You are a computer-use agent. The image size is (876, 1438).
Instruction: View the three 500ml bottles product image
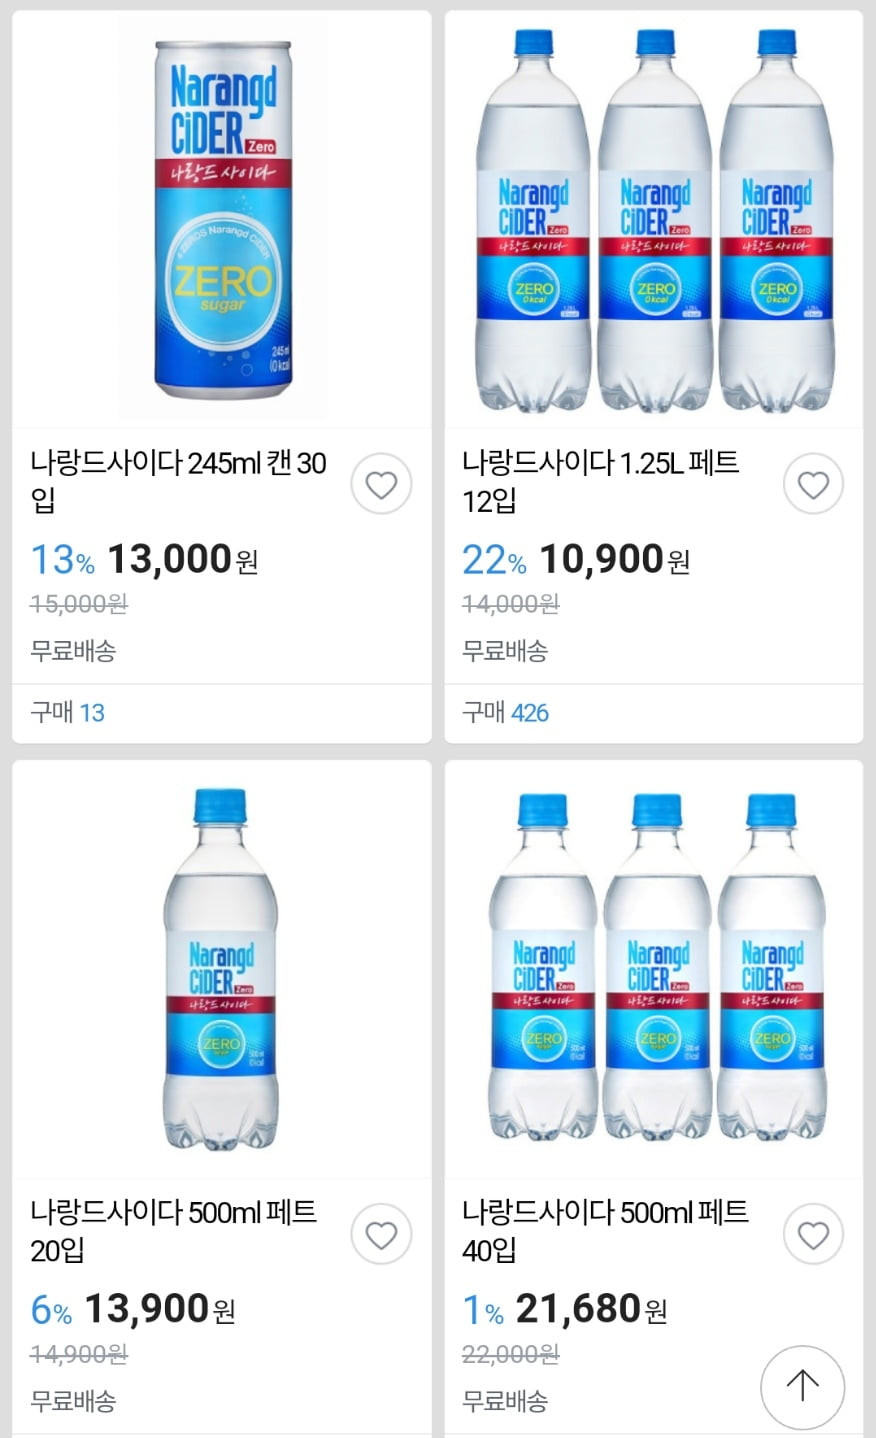[654, 968]
